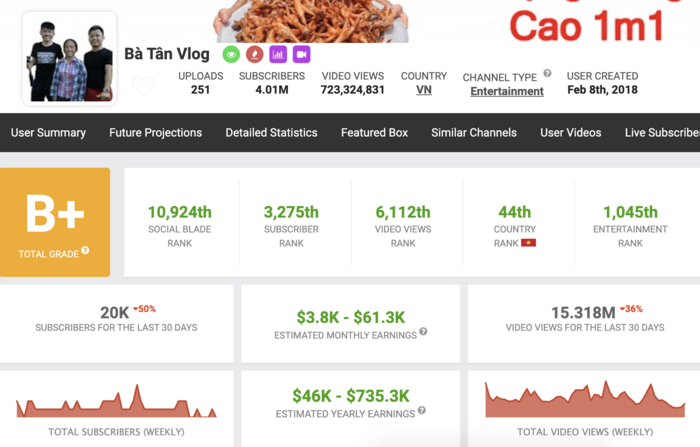The width and height of the screenshot is (700, 447).
Task: Open help for Estimated Yearly Earnings
Action: click(421, 410)
